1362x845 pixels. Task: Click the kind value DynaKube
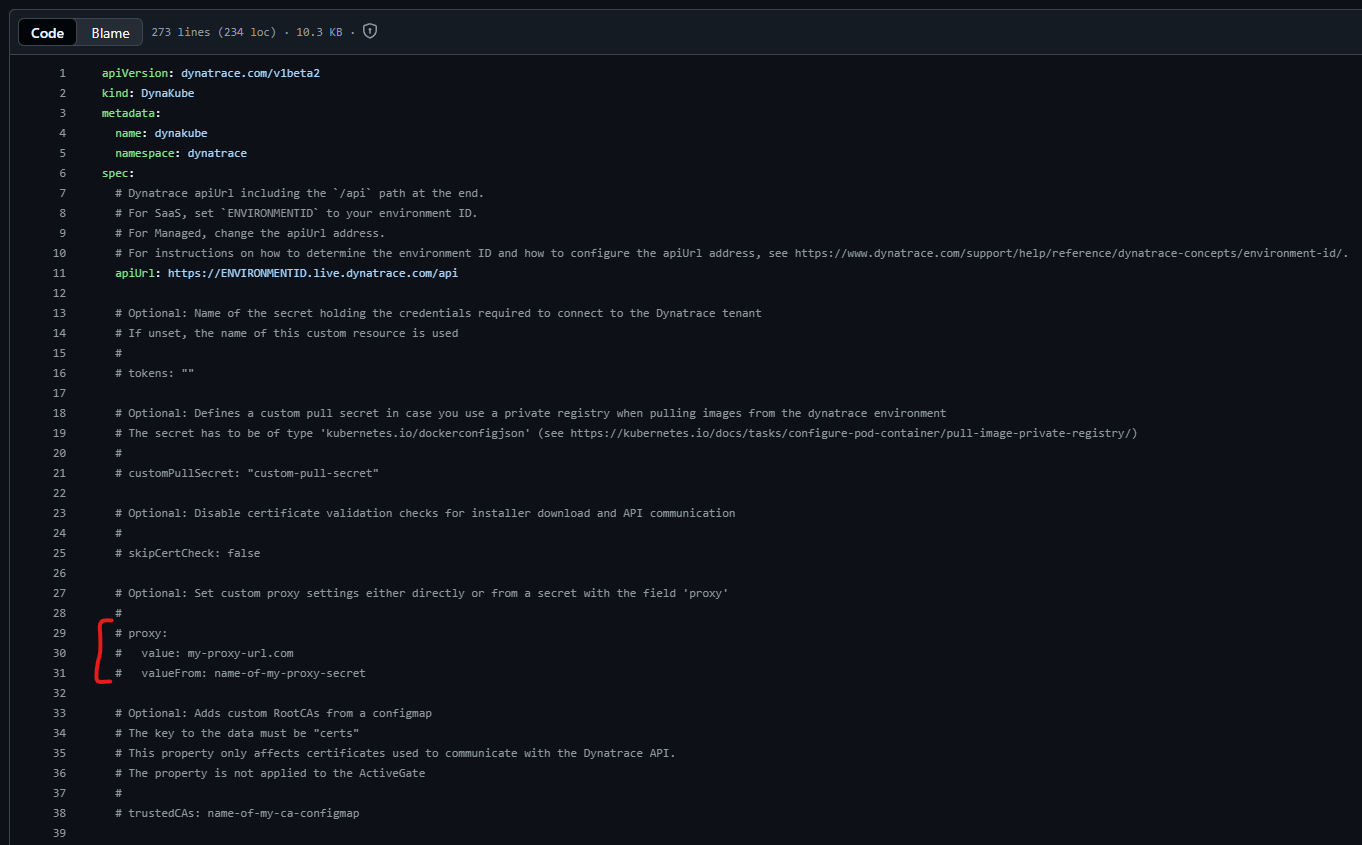pos(167,93)
